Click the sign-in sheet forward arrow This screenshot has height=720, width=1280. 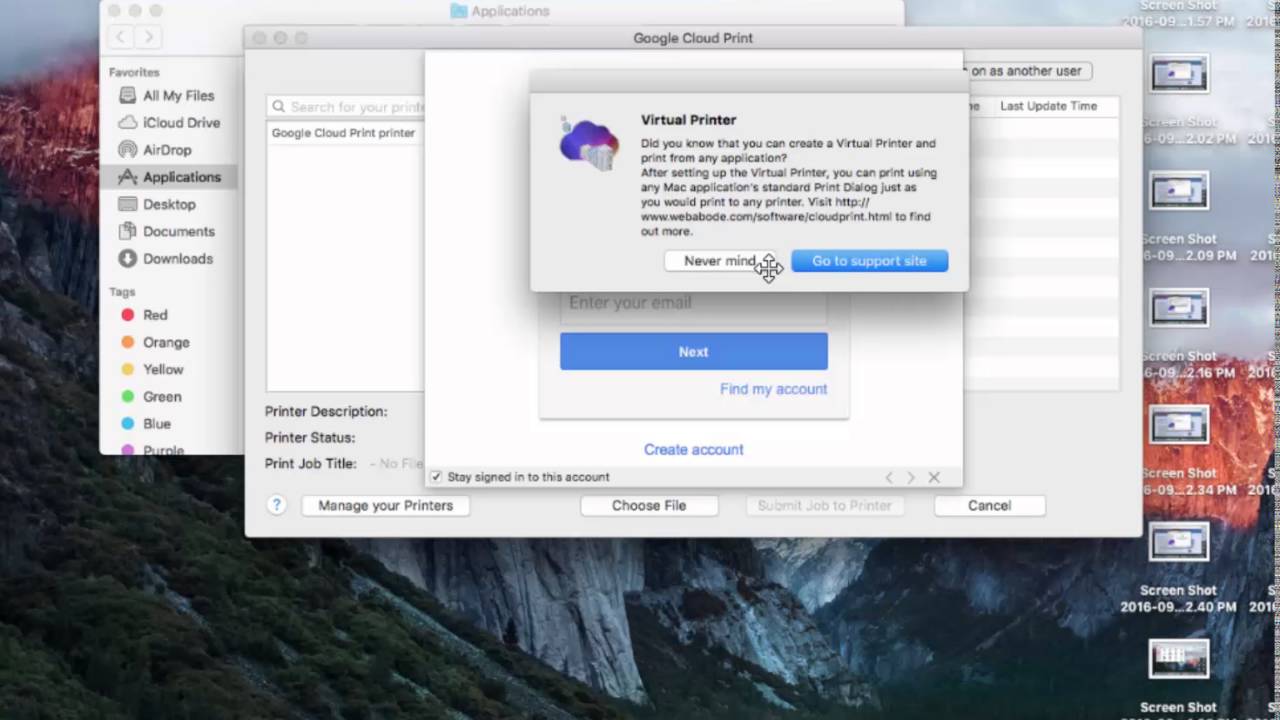tap(911, 478)
